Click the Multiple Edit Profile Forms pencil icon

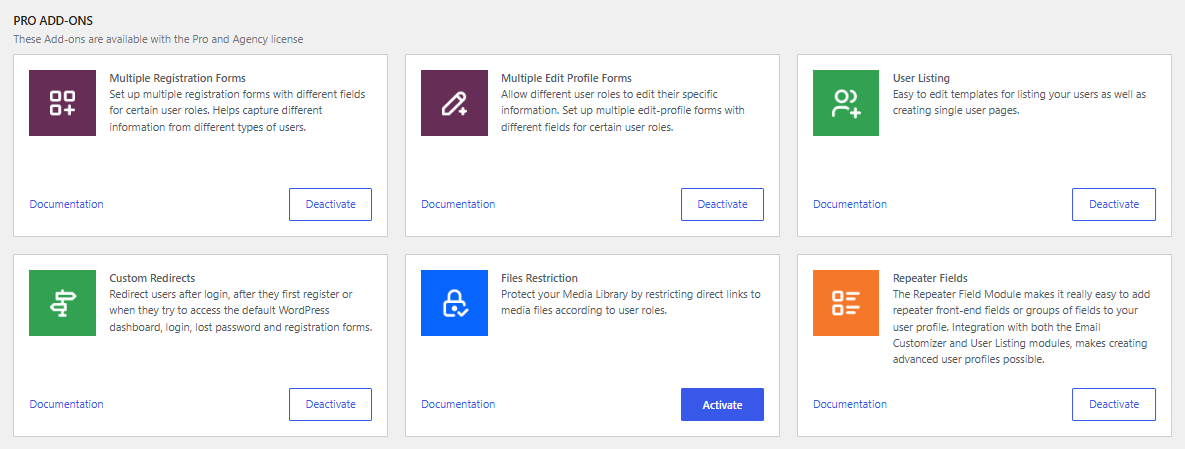point(454,103)
